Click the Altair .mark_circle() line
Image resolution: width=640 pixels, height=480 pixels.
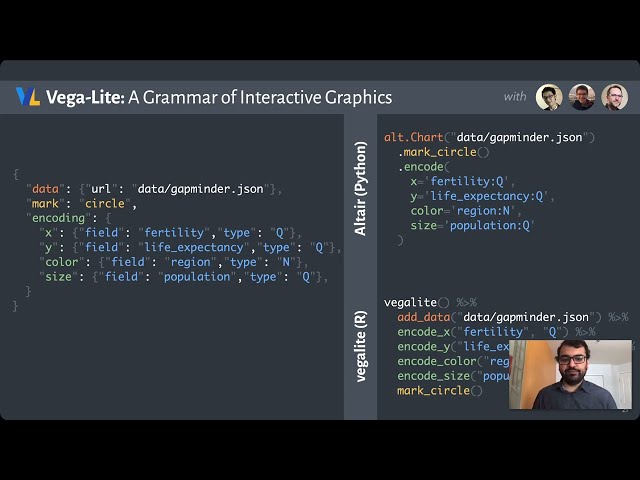pyautogui.click(x=443, y=152)
